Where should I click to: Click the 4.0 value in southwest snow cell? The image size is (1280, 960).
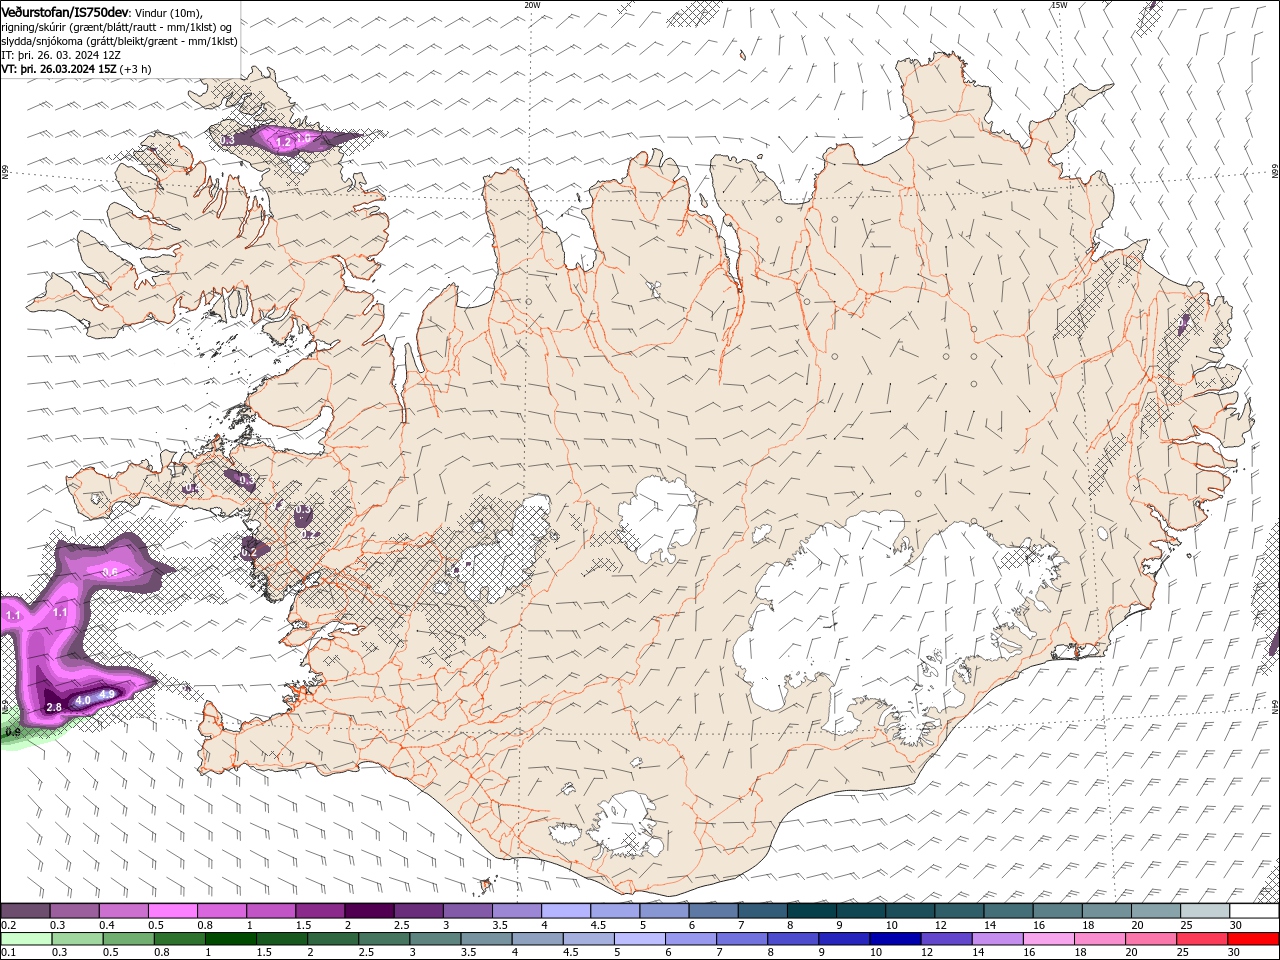click(83, 700)
